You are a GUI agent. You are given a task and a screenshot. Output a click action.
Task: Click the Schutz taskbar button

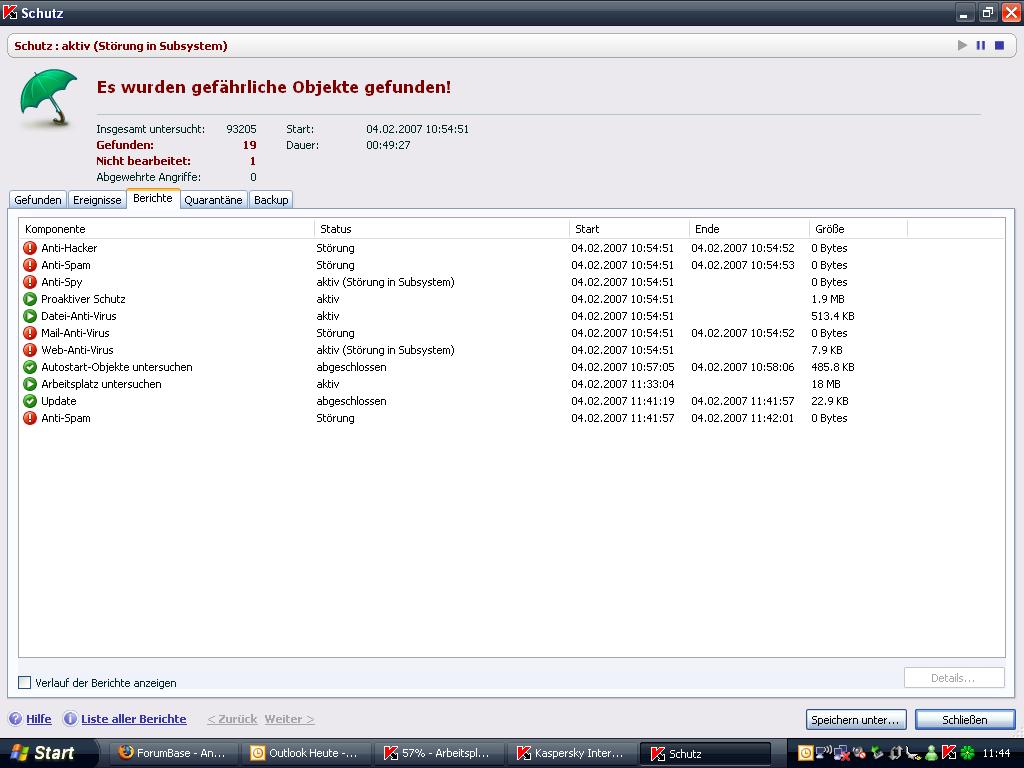coord(705,753)
